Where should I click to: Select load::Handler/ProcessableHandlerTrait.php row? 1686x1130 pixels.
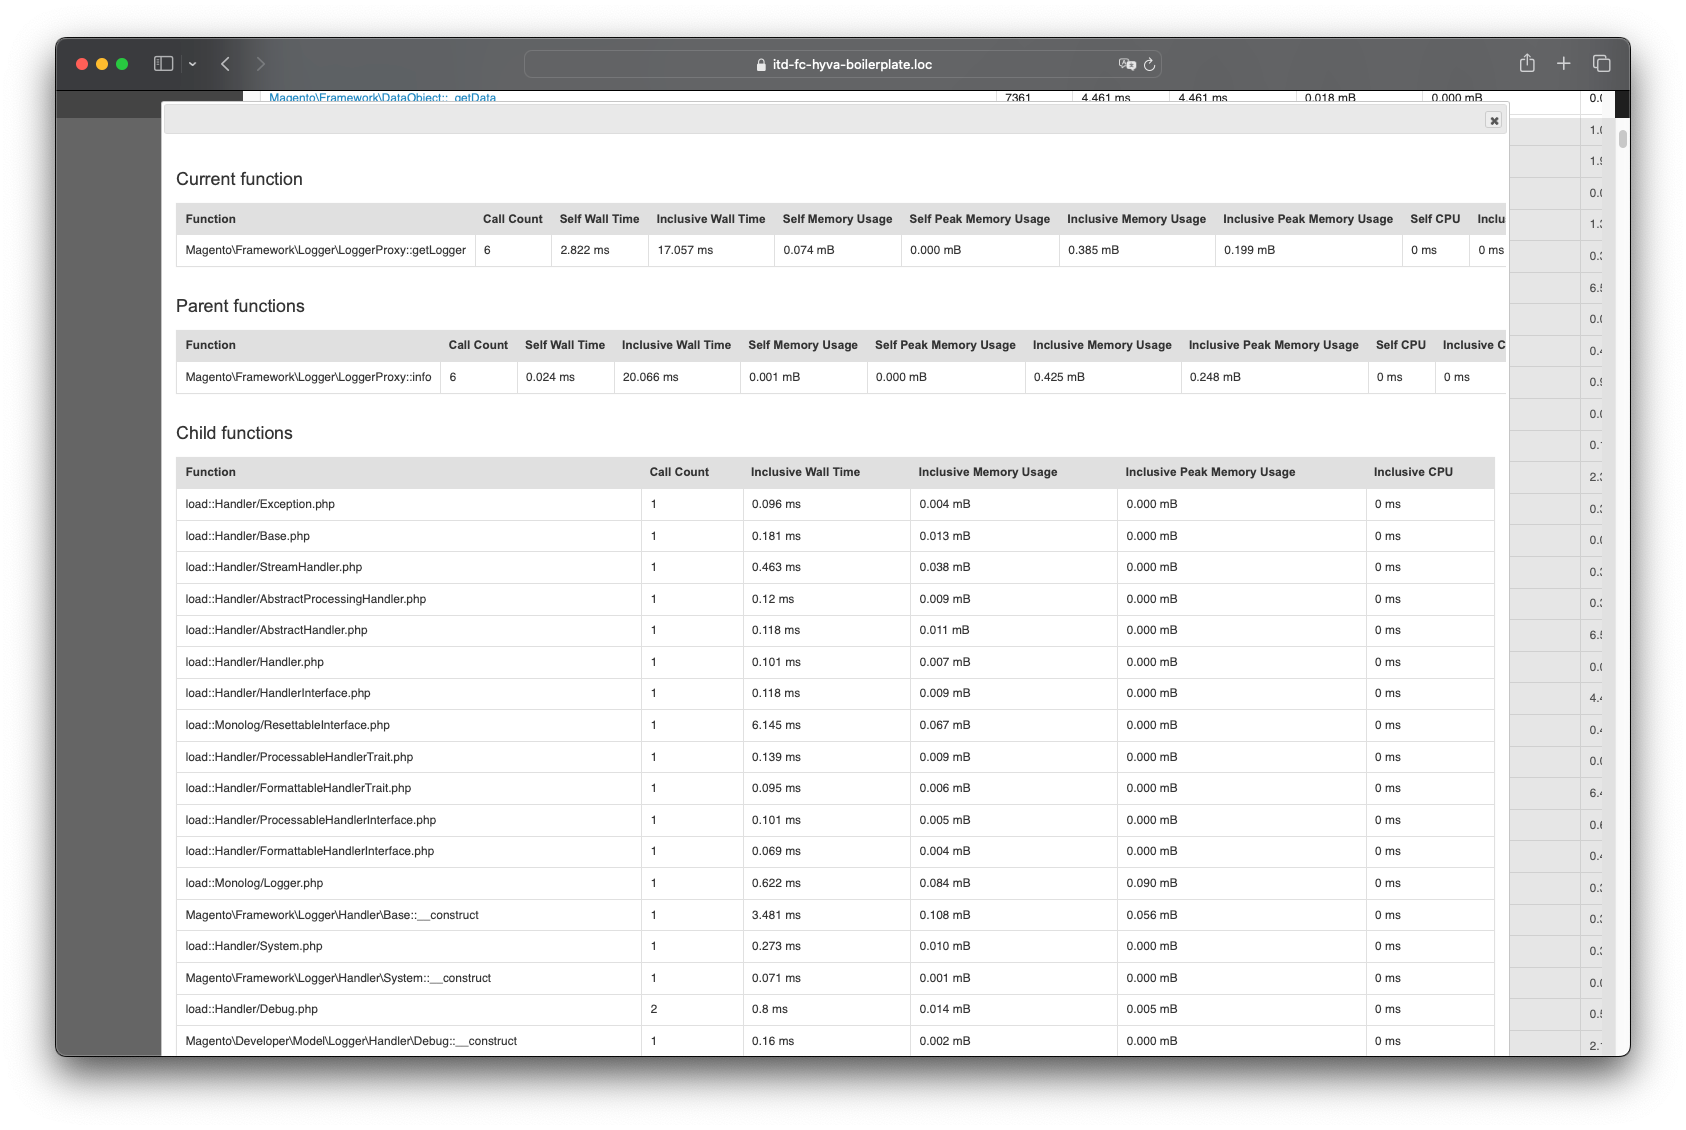click(835, 757)
